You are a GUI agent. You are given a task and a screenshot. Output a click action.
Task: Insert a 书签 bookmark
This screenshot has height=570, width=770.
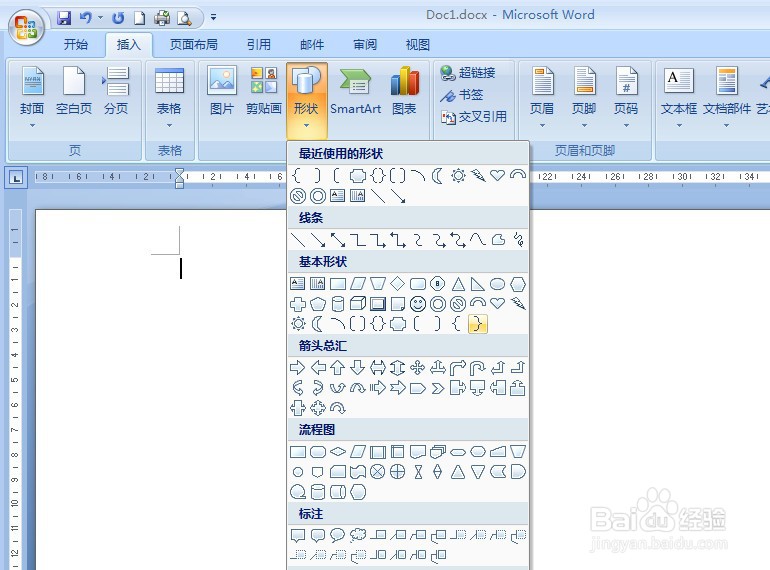(x=462, y=95)
